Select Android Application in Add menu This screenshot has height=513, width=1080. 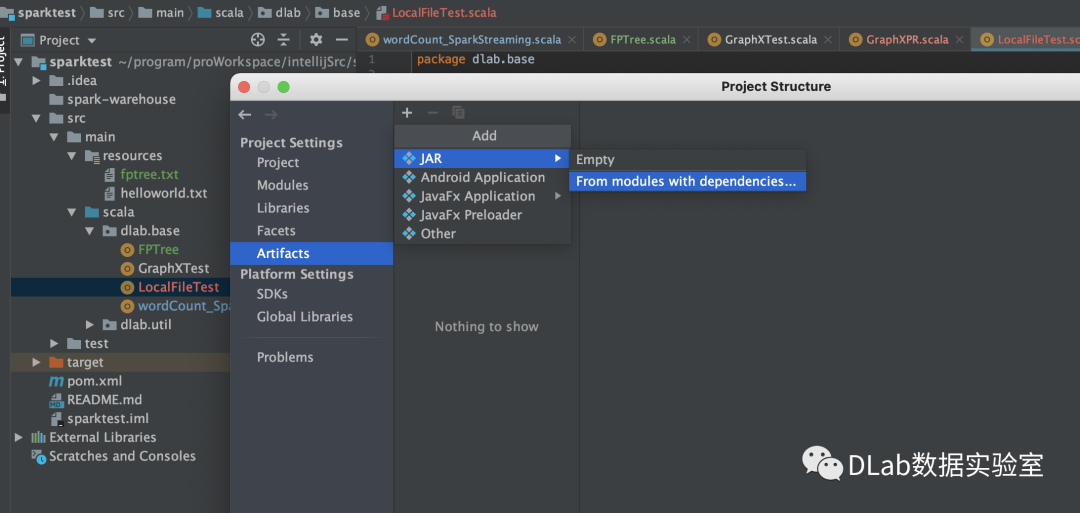point(482,177)
